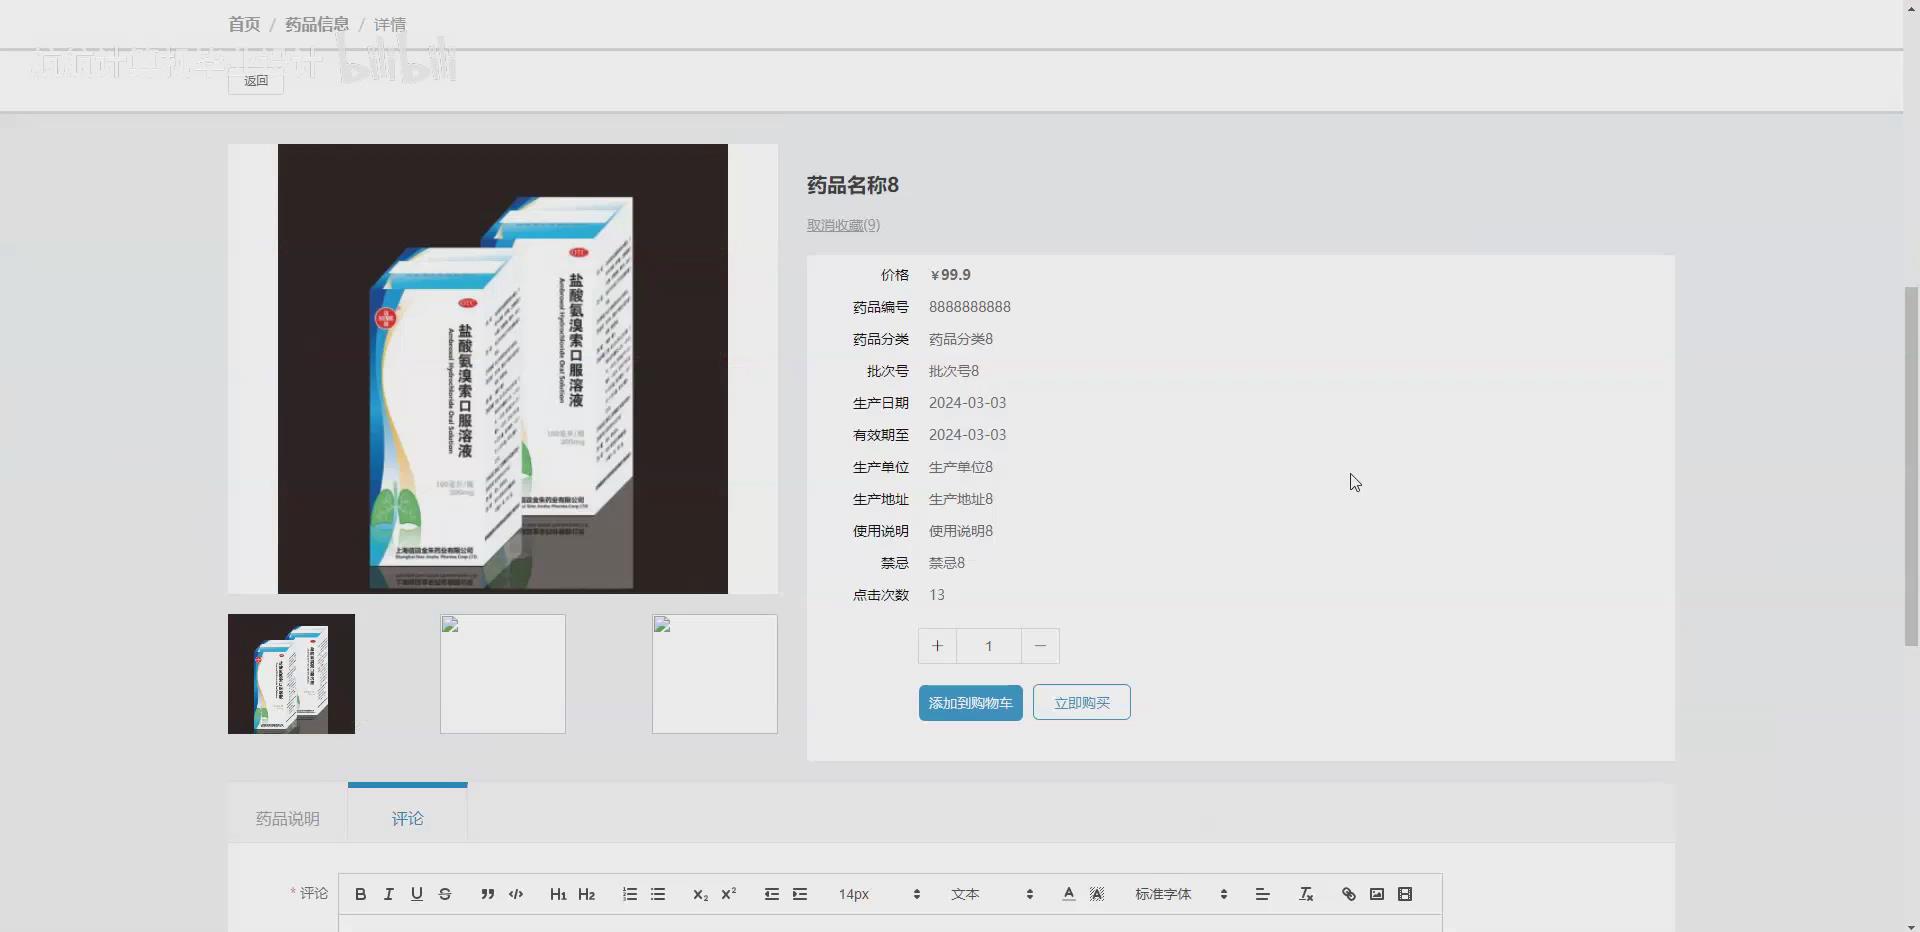Apply superscript formatting

tap(729, 894)
